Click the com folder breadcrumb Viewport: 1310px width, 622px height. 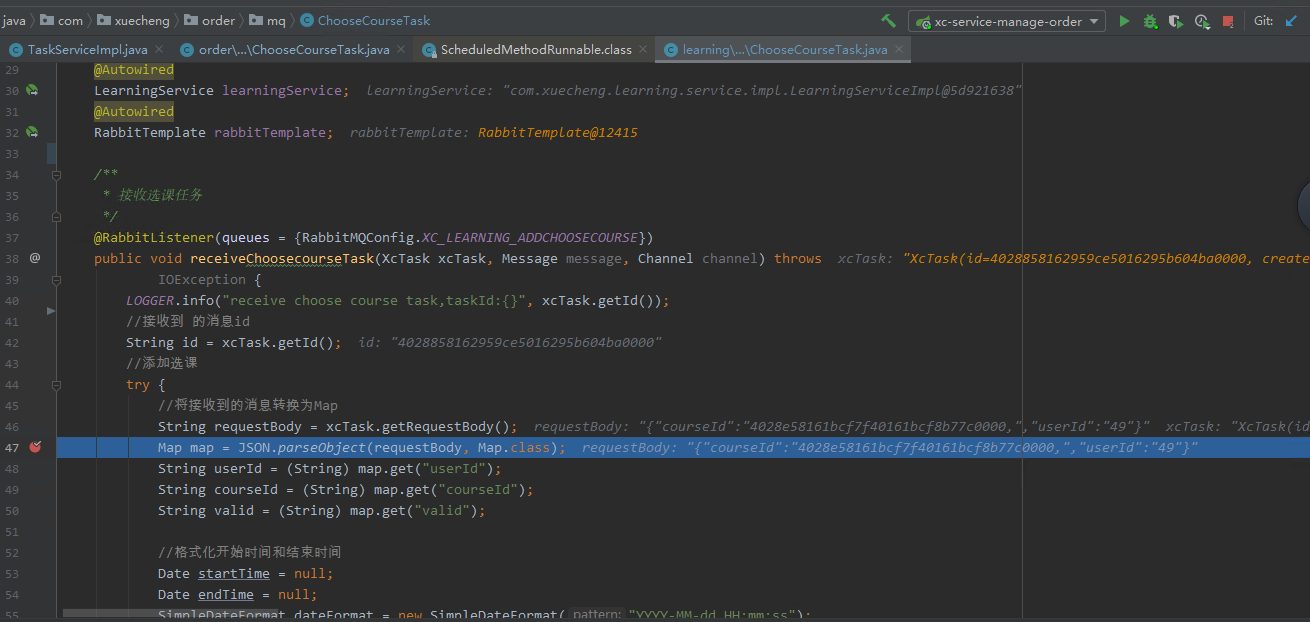point(62,20)
